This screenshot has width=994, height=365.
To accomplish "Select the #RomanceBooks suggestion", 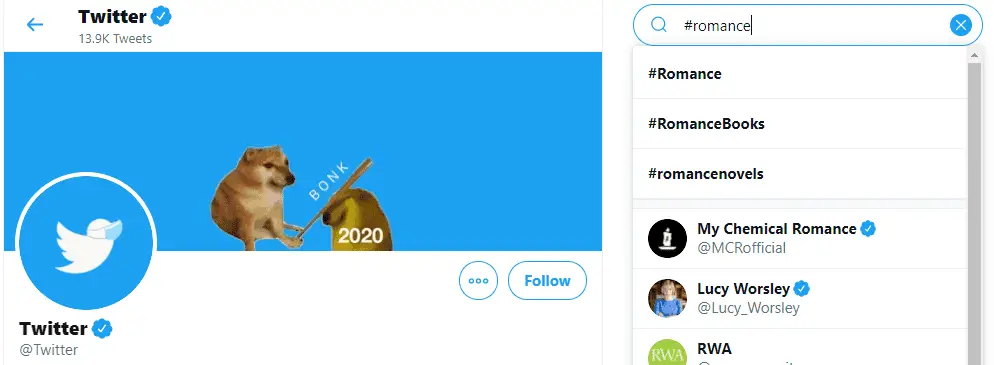I will point(799,124).
